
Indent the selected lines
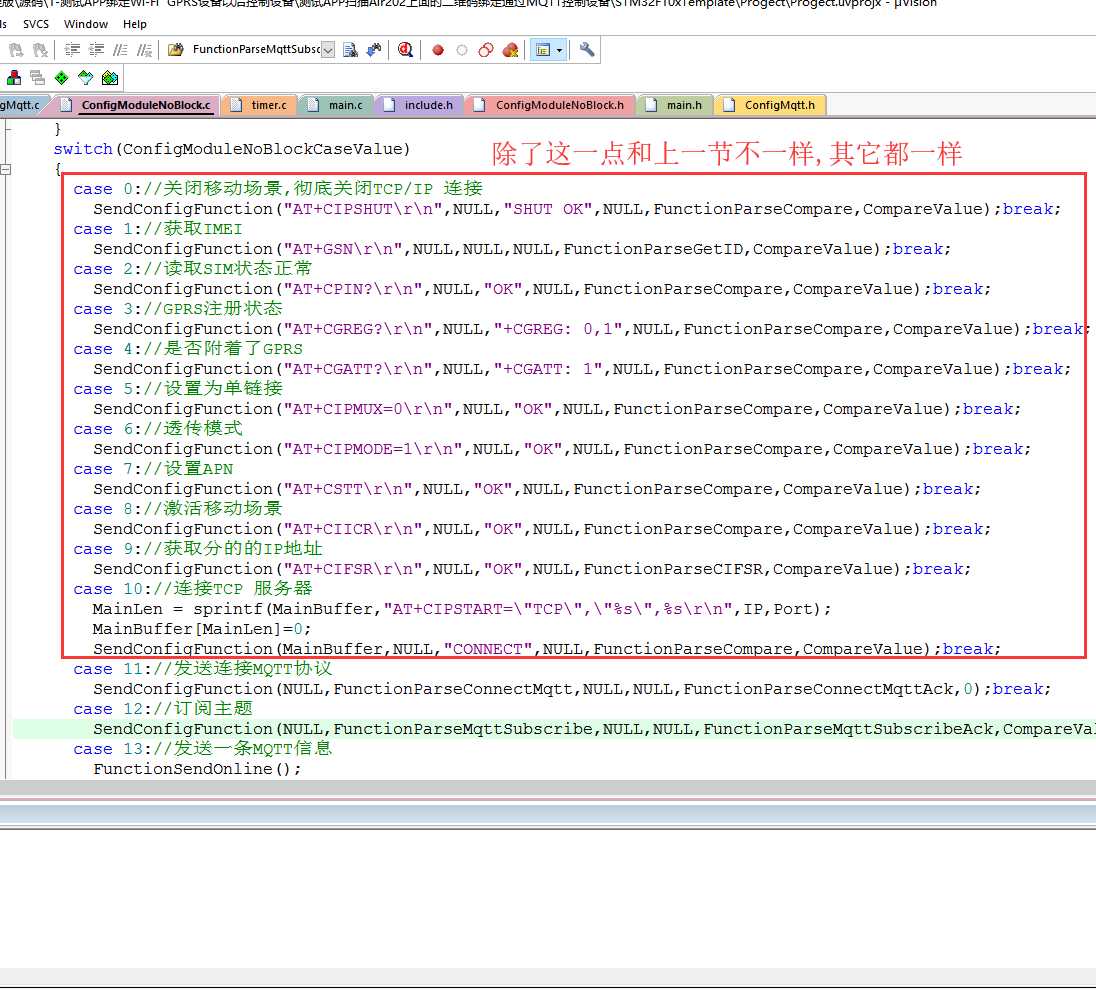tap(72, 50)
